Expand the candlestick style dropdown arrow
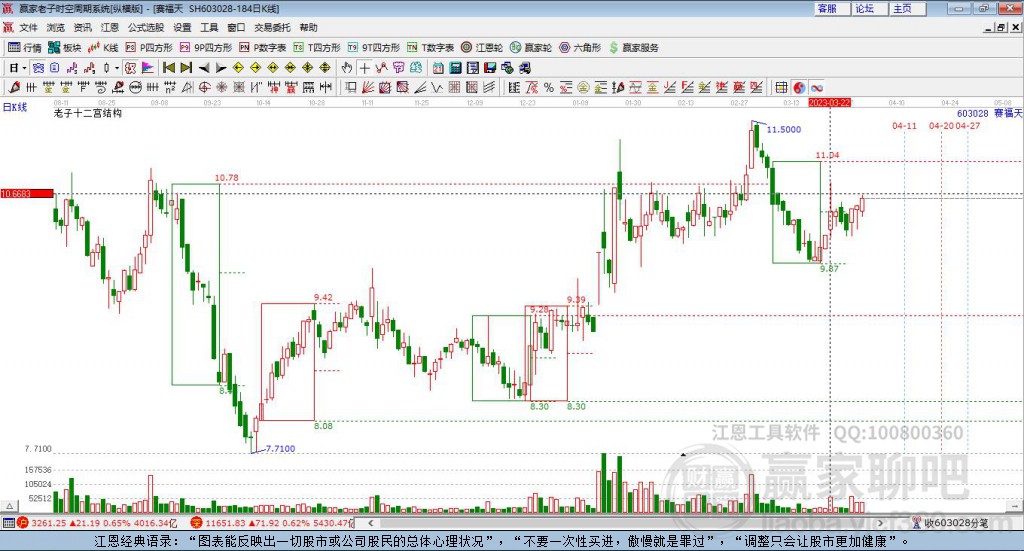The height and width of the screenshot is (551, 1024). (x=117, y=68)
